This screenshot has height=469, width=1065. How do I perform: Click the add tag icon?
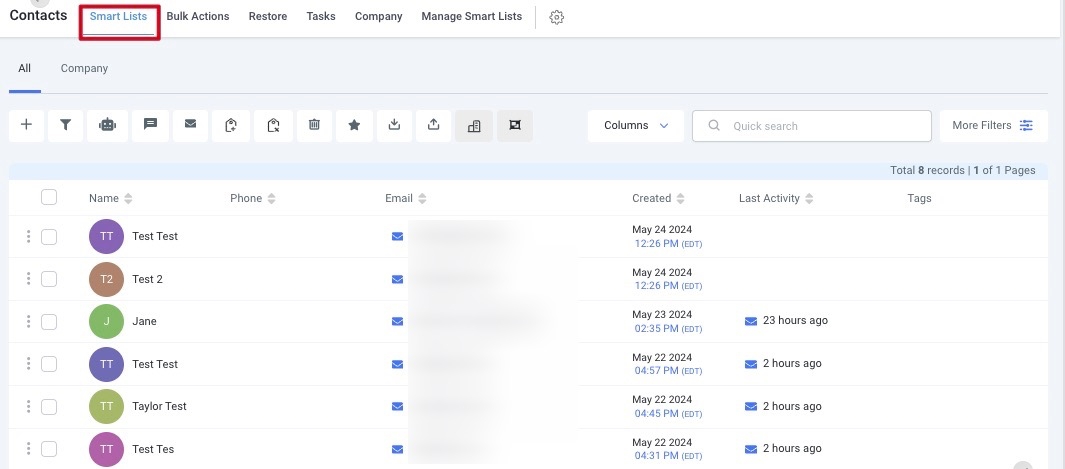(x=231, y=125)
